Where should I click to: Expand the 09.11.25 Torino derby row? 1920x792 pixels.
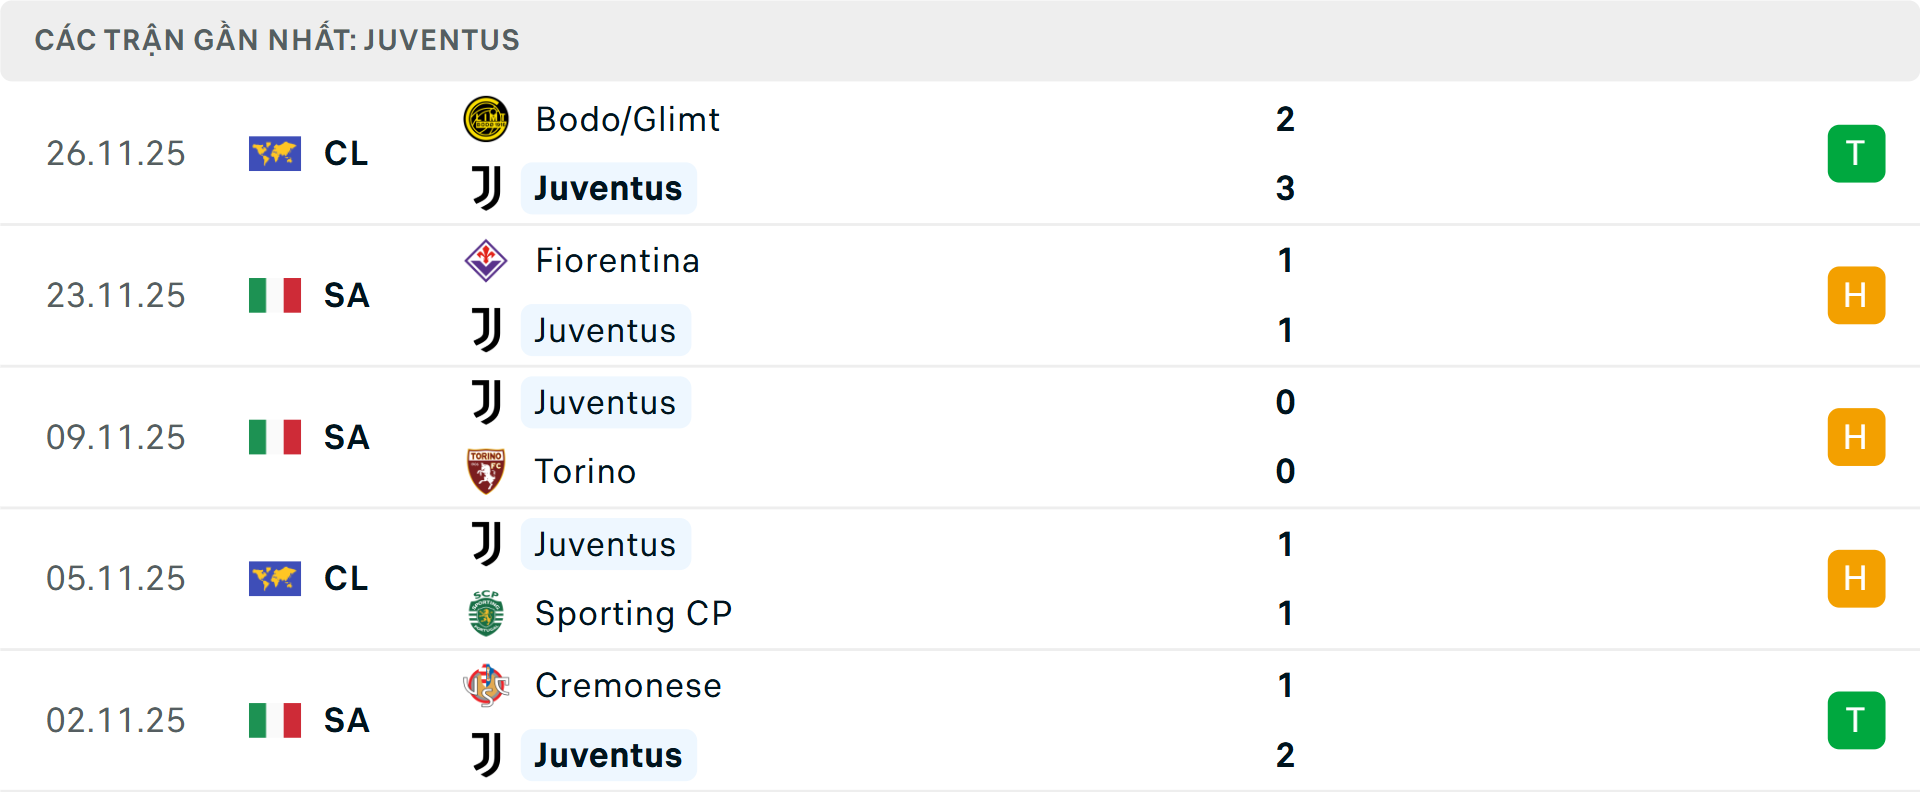960,437
